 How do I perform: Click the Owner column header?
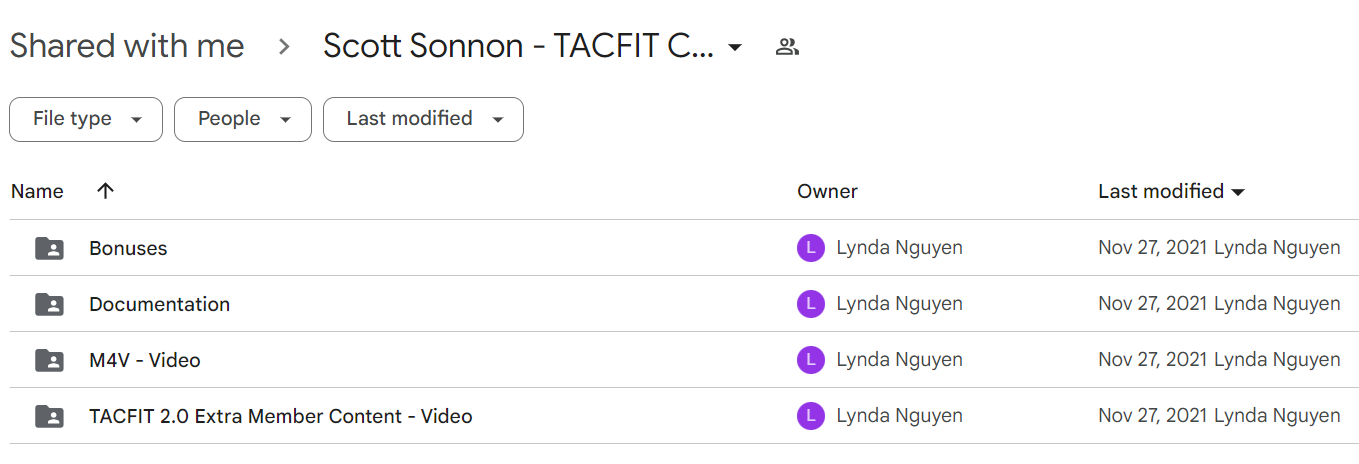tap(827, 191)
